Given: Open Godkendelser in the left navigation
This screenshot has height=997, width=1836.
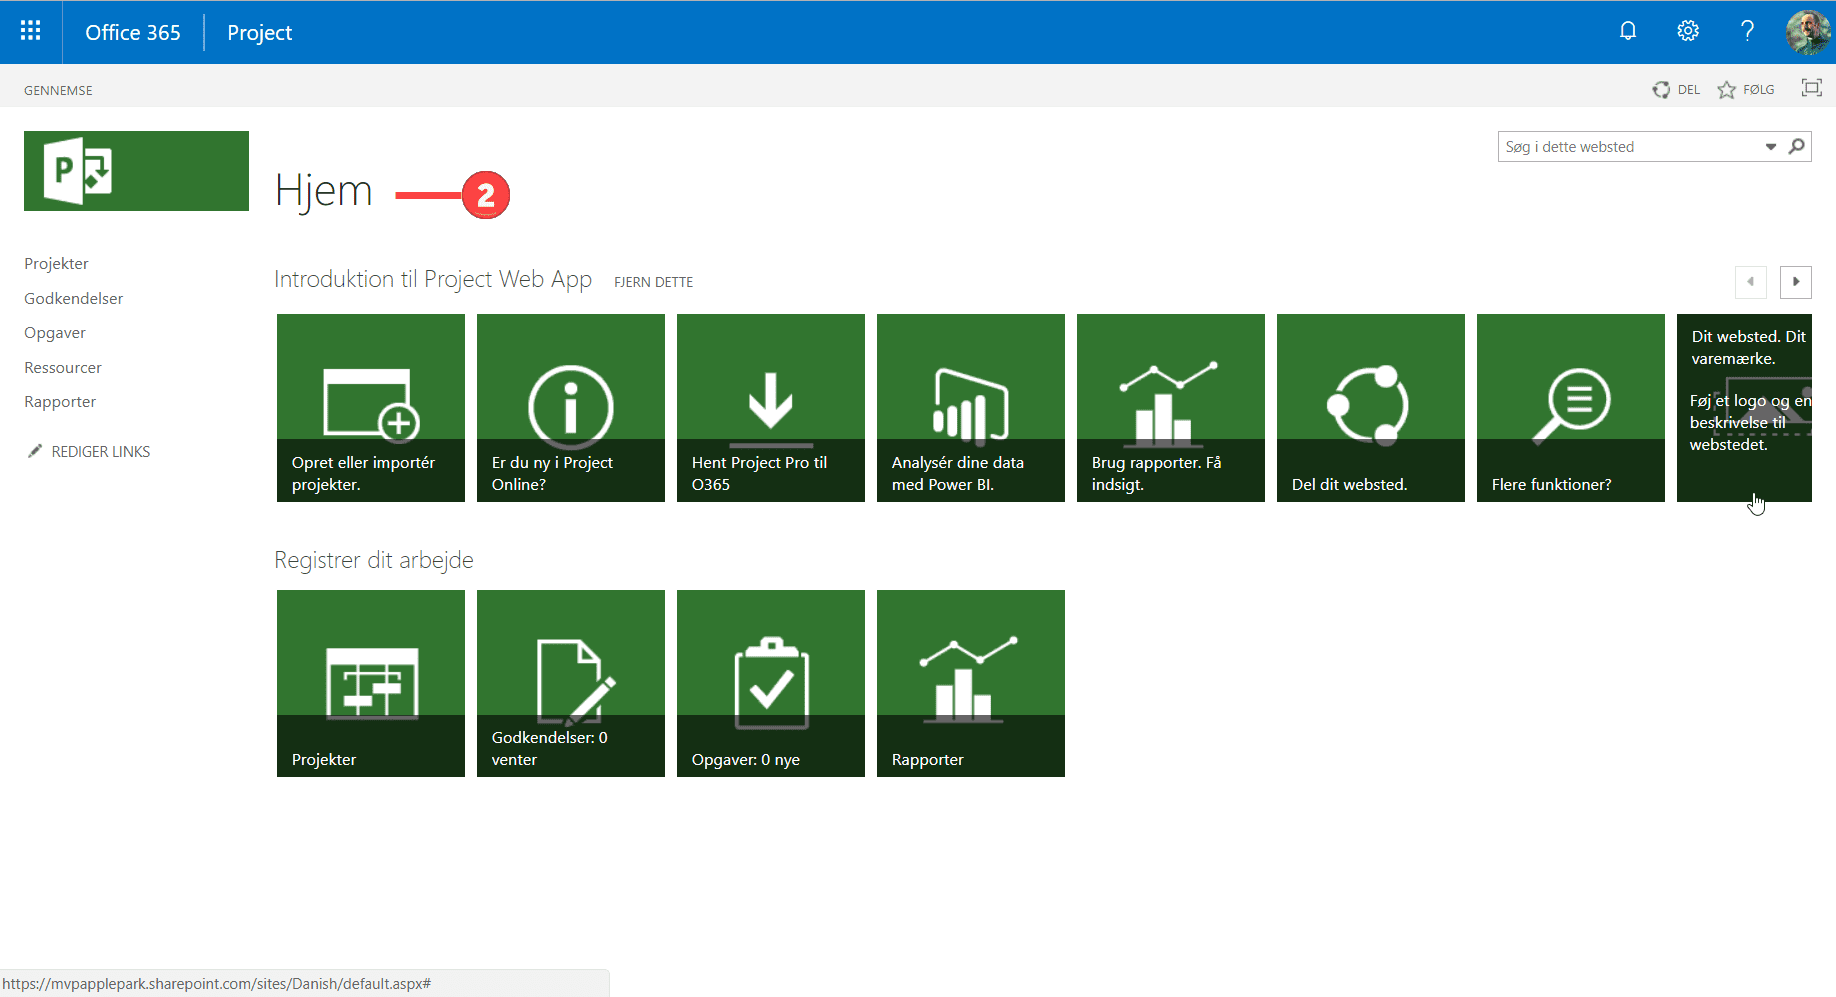Looking at the screenshot, I should tap(74, 299).
